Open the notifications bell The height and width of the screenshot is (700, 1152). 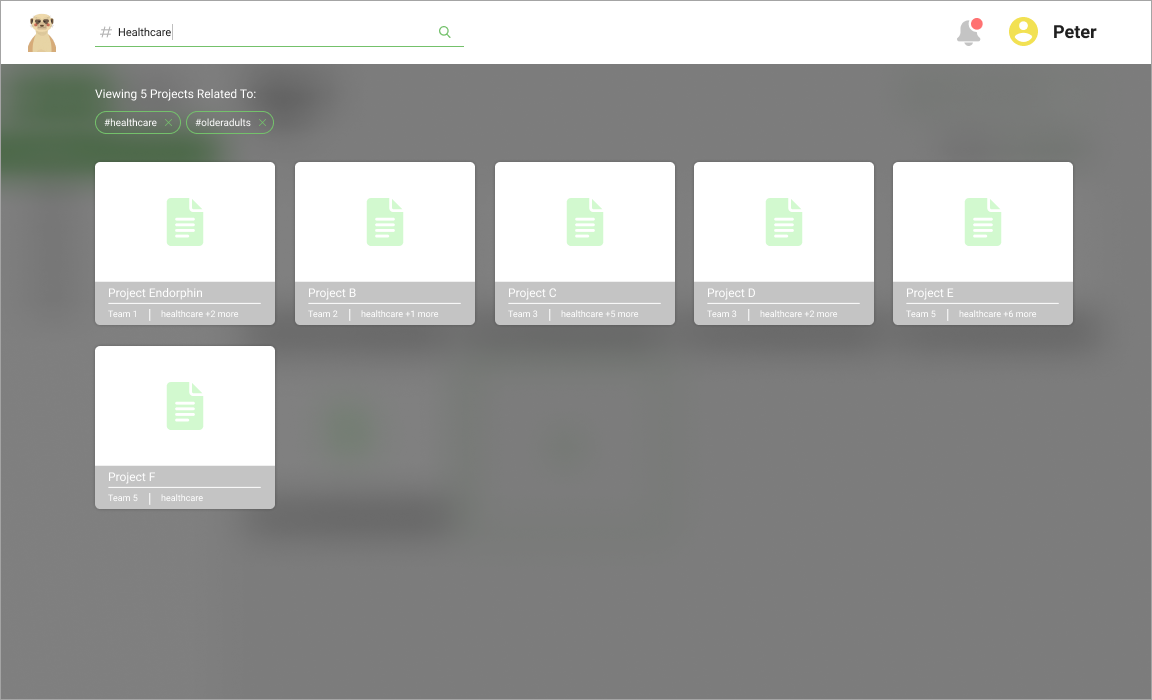[968, 32]
